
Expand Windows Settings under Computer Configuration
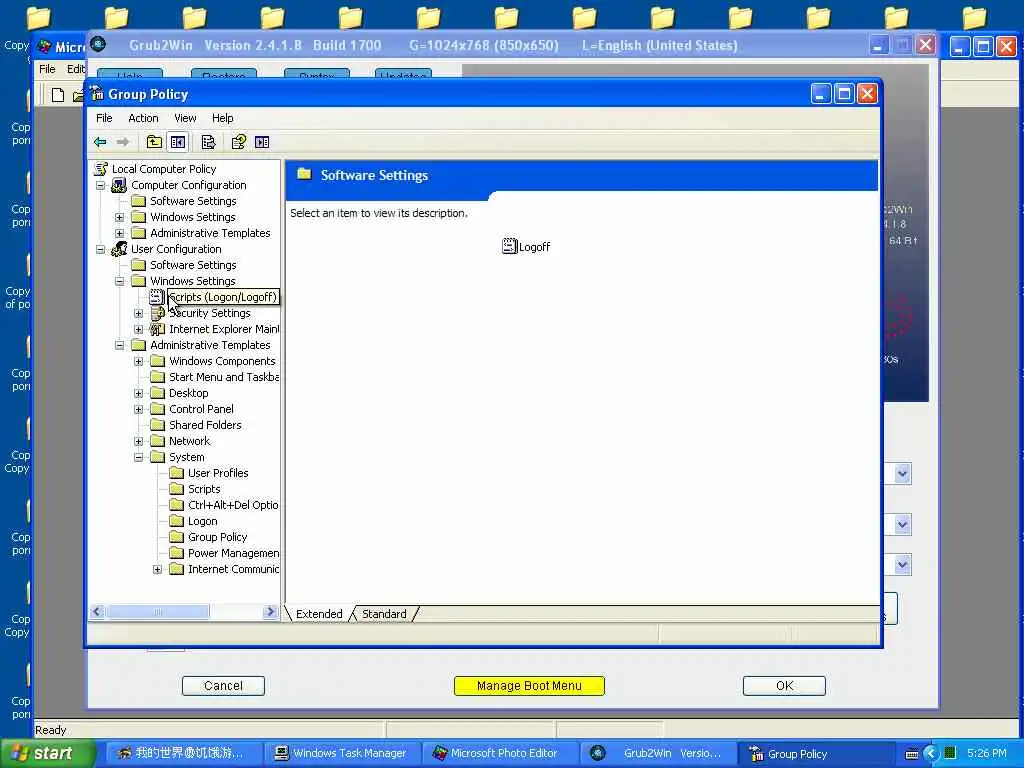pos(120,217)
